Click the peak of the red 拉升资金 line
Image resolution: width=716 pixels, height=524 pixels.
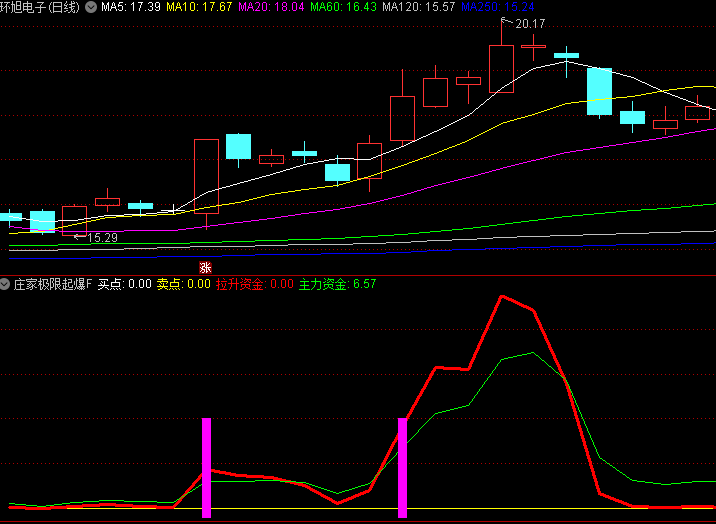502,296
